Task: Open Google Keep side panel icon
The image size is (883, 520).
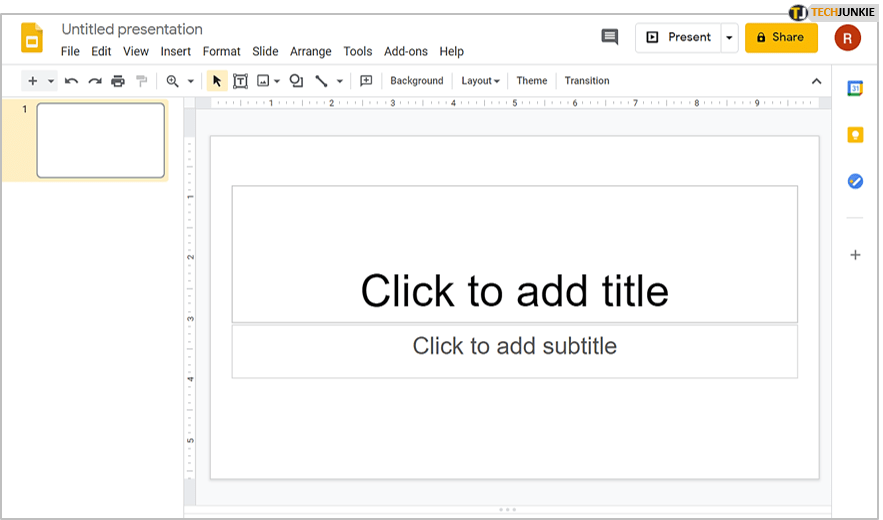Action: point(855,135)
